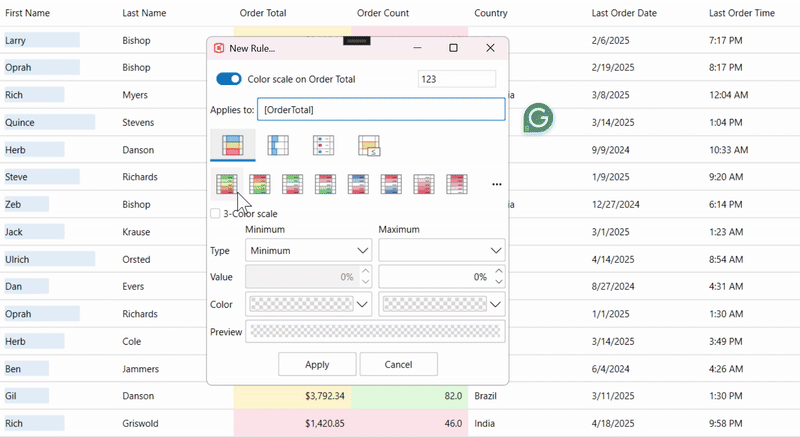Click the Apply button
The height and width of the screenshot is (437, 800).
click(x=317, y=364)
